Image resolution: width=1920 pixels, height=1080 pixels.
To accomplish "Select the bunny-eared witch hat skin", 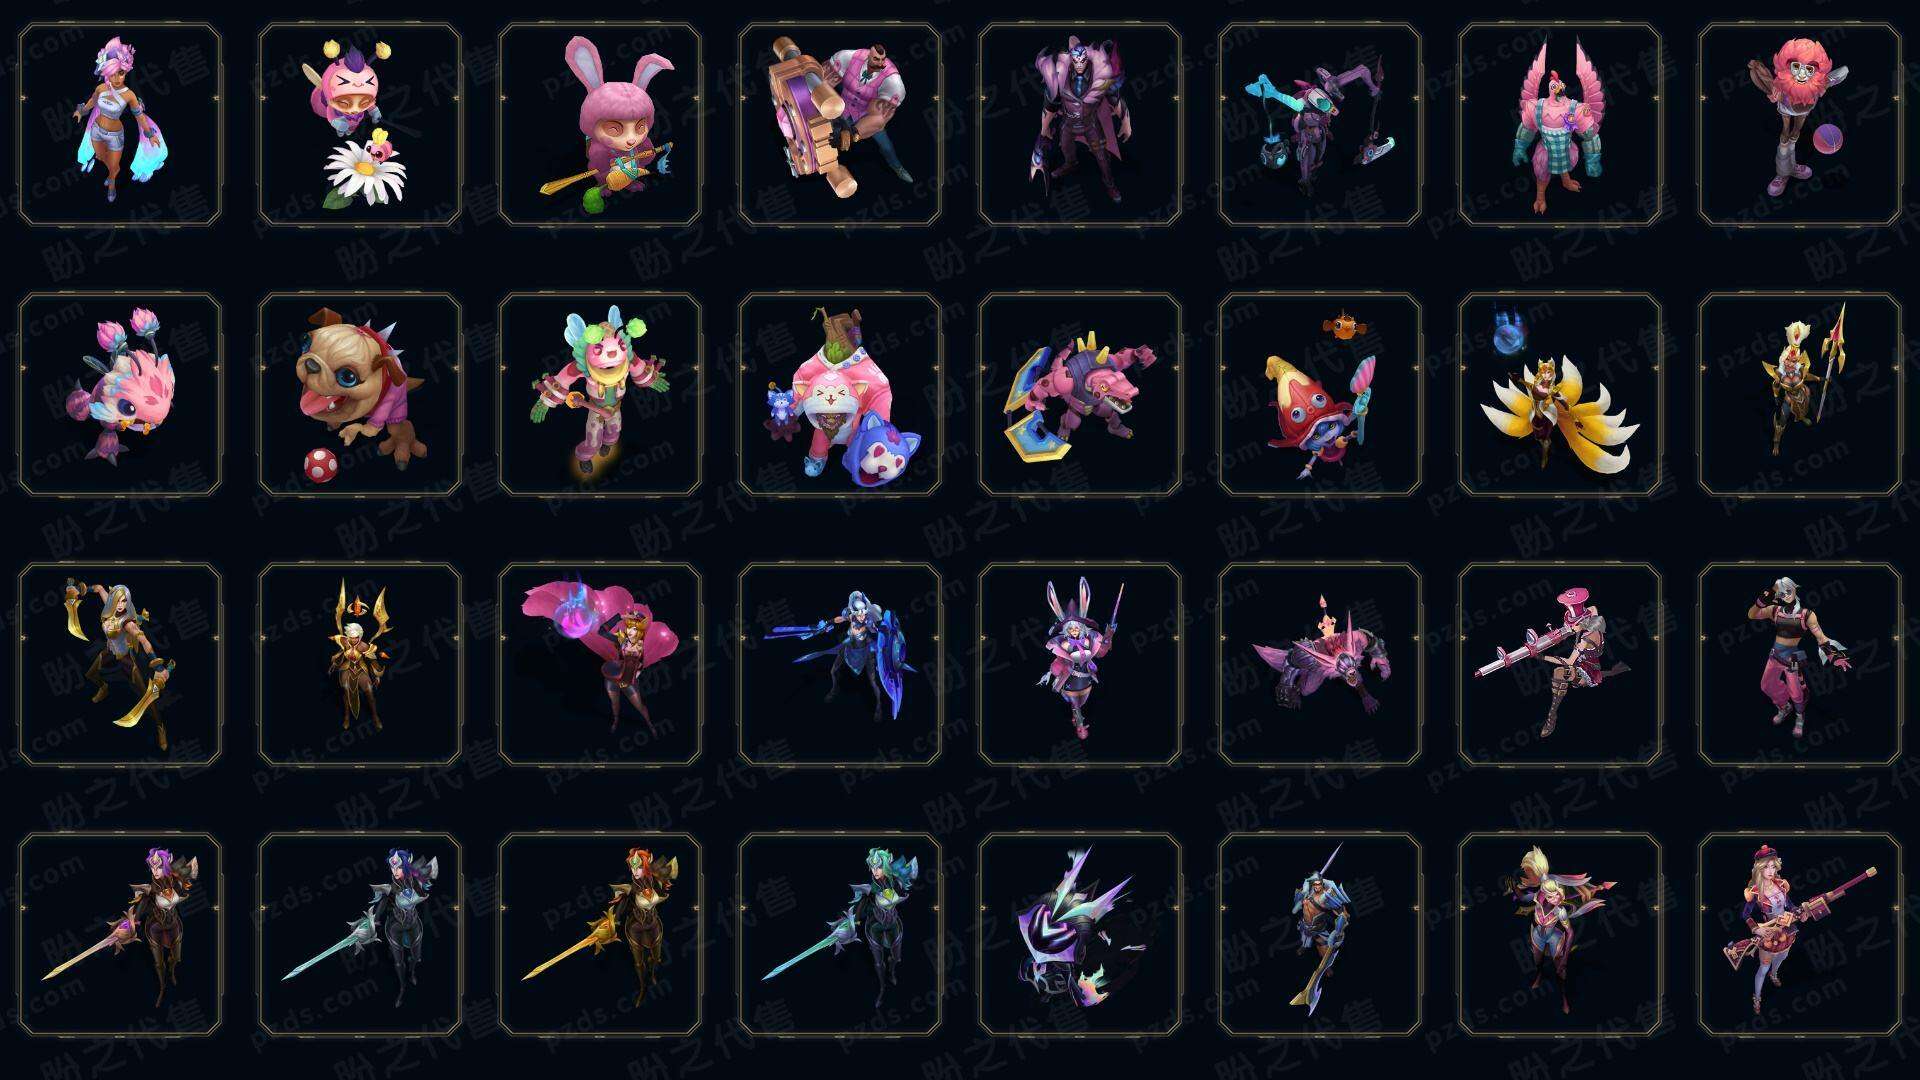I will (x=1080, y=665).
